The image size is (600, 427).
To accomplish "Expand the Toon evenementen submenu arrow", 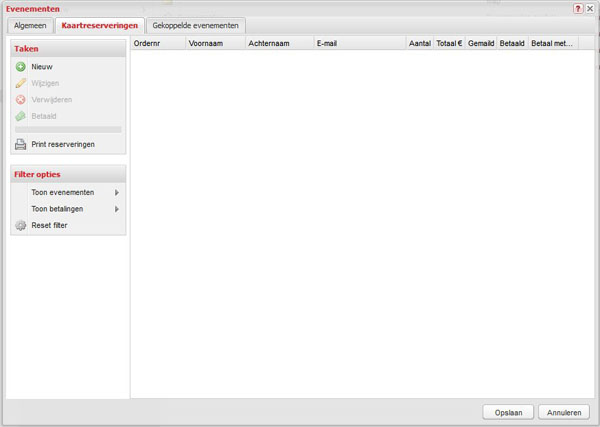I will [x=117, y=192].
